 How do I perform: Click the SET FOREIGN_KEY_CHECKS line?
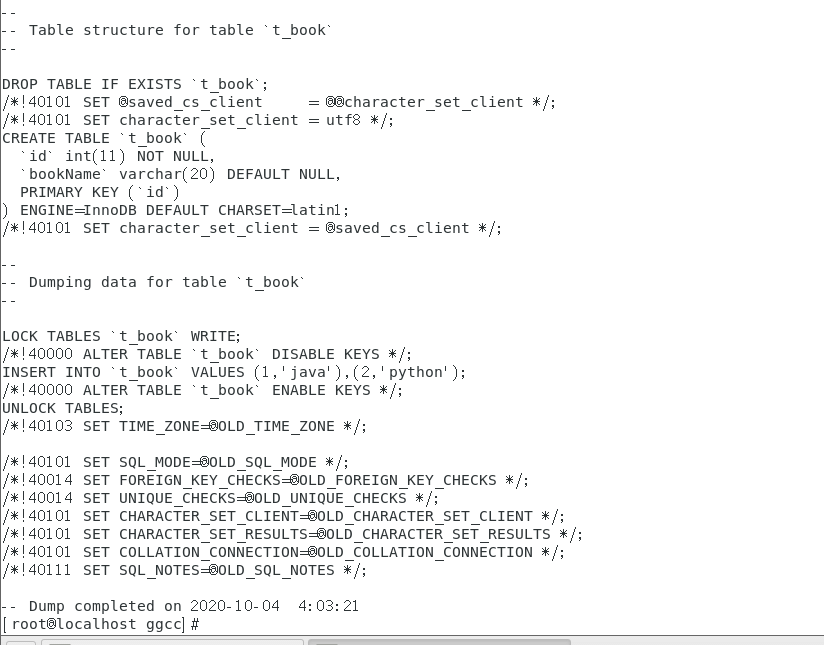coord(266,480)
